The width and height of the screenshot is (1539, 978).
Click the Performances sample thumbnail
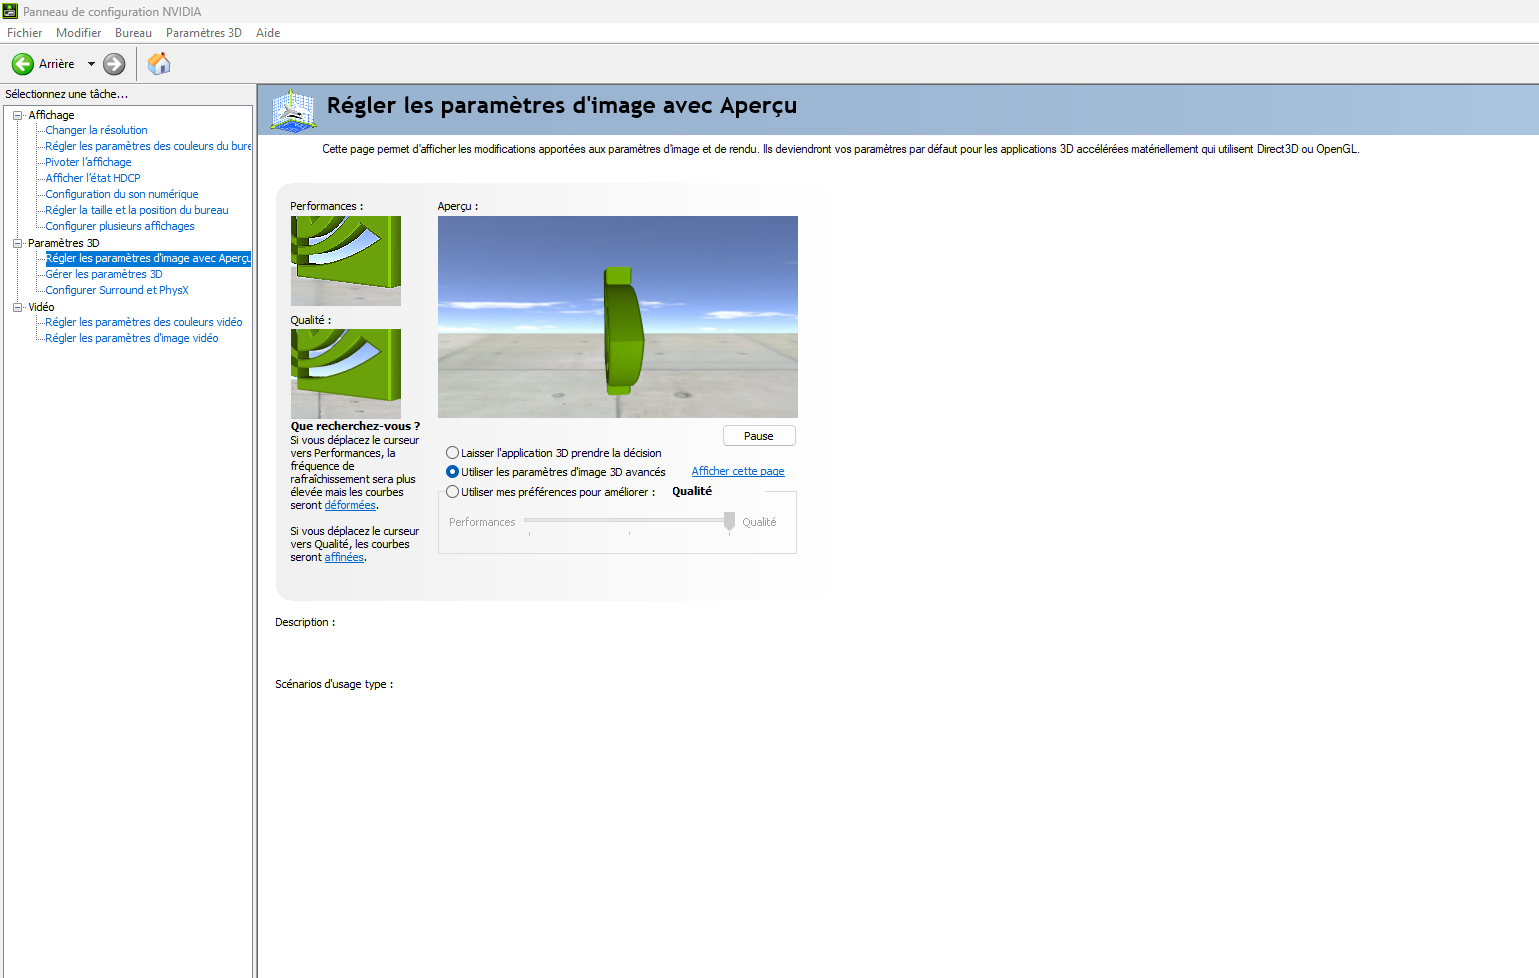click(346, 261)
